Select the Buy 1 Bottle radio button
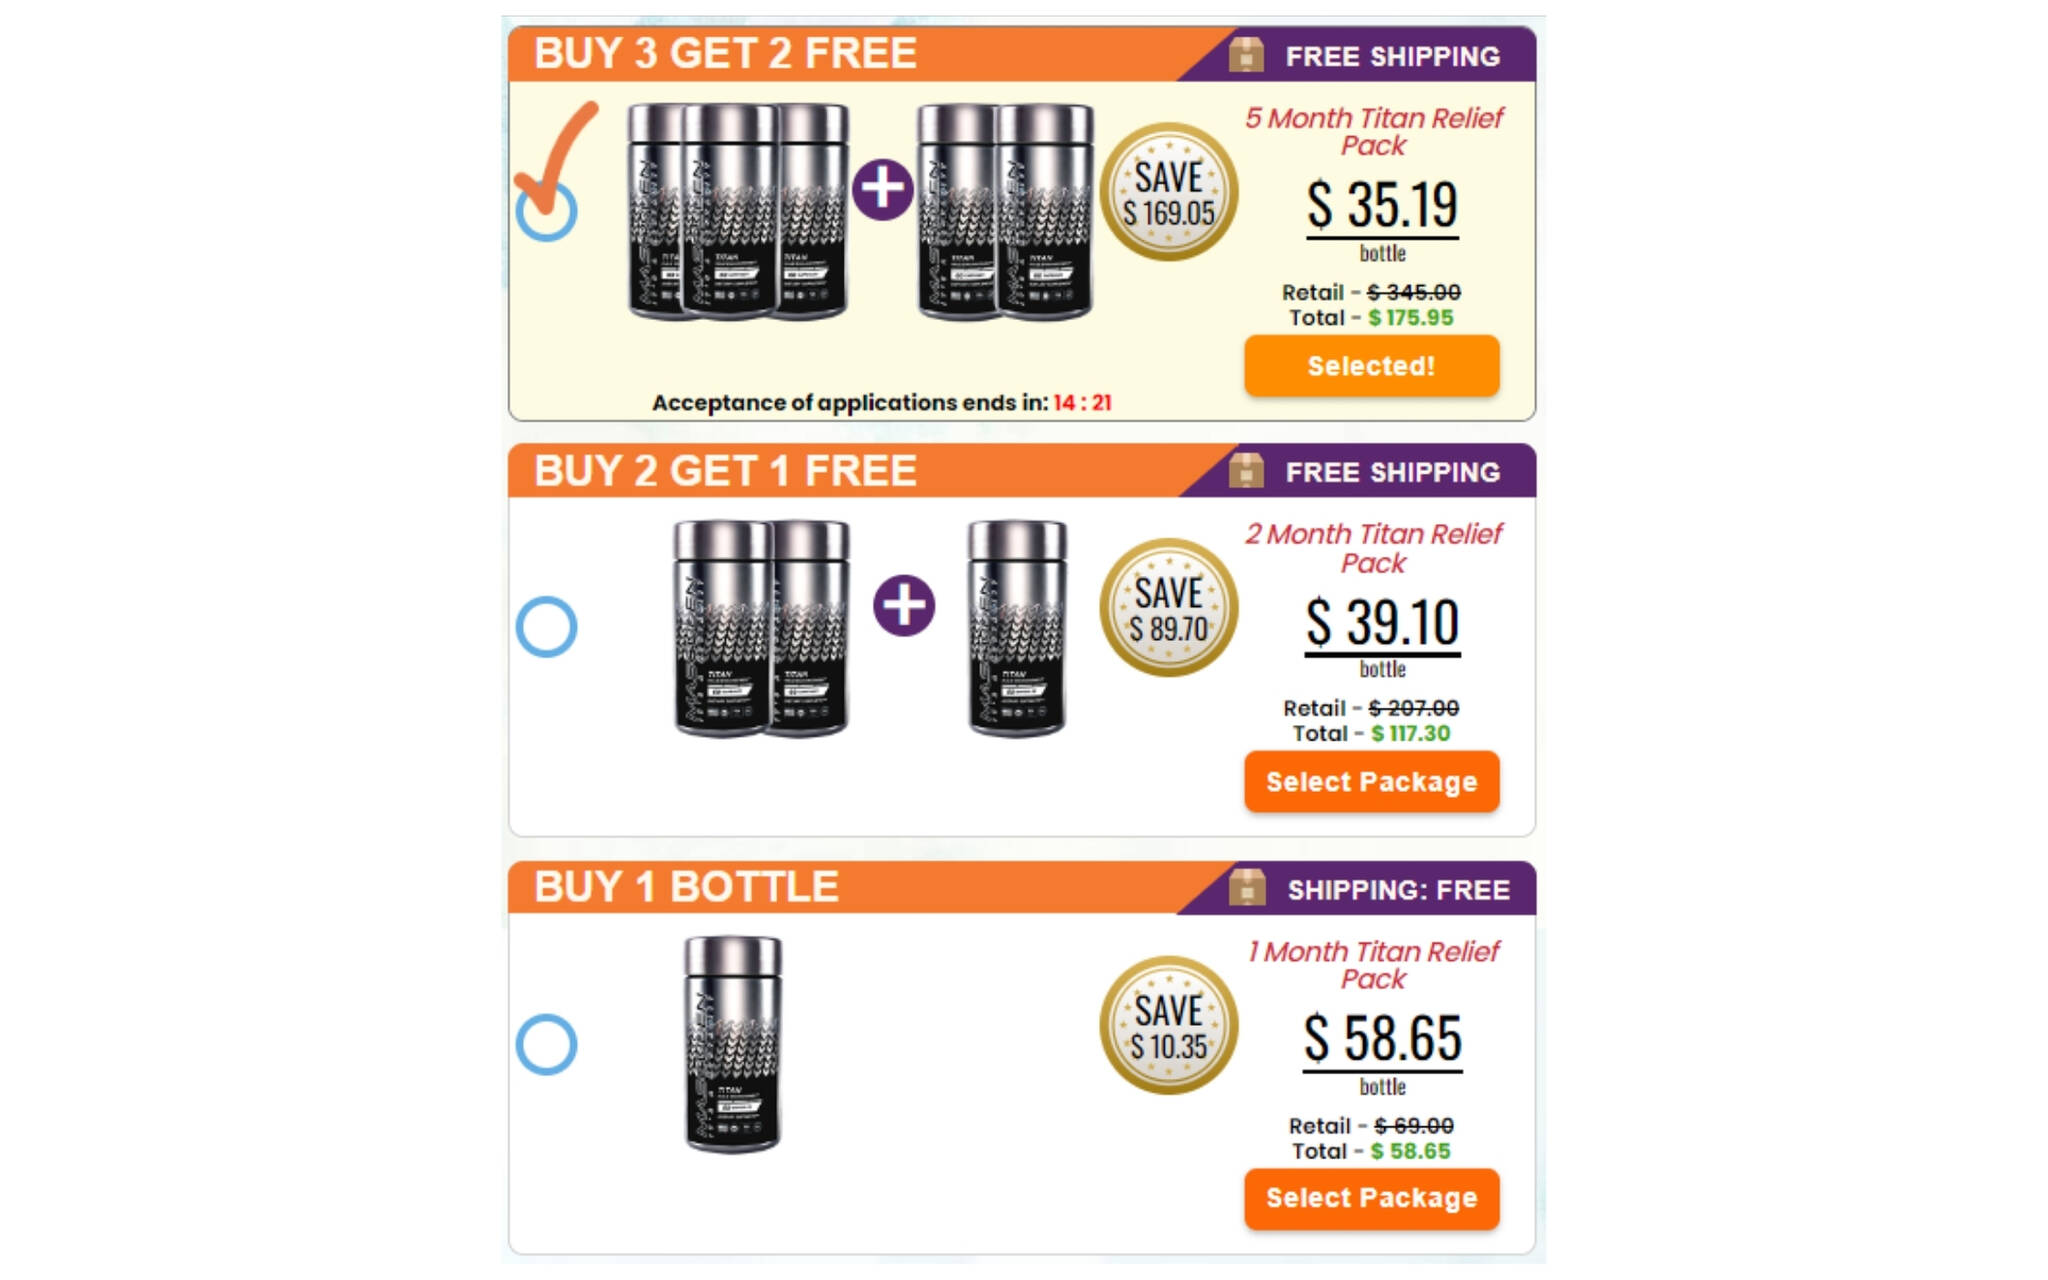The width and height of the screenshot is (2048, 1280). point(546,1045)
